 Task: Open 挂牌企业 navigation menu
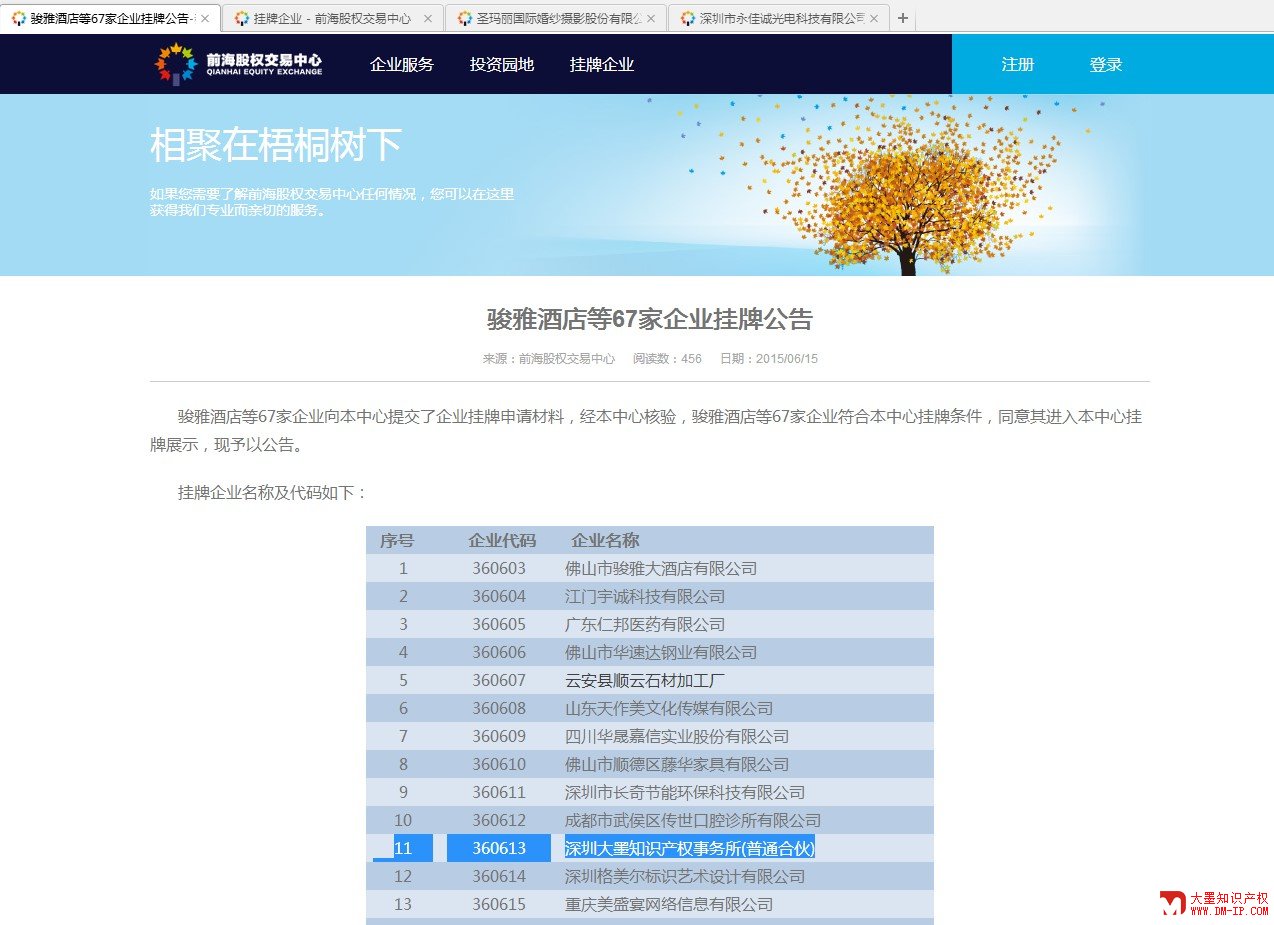click(x=602, y=64)
